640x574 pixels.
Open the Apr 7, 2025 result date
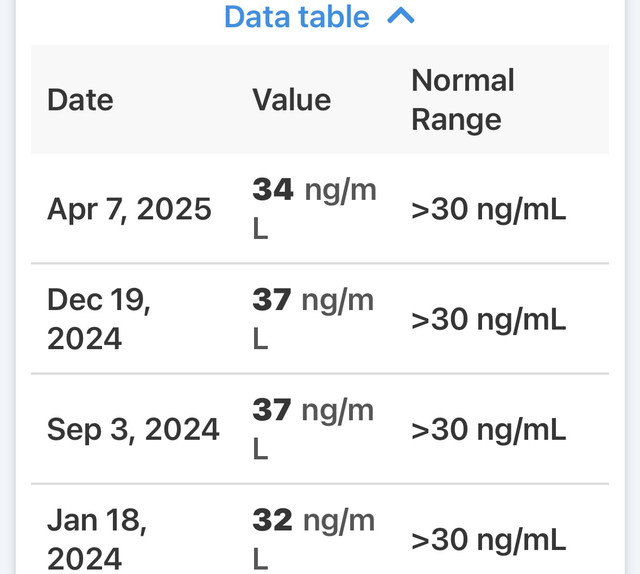click(129, 209)
